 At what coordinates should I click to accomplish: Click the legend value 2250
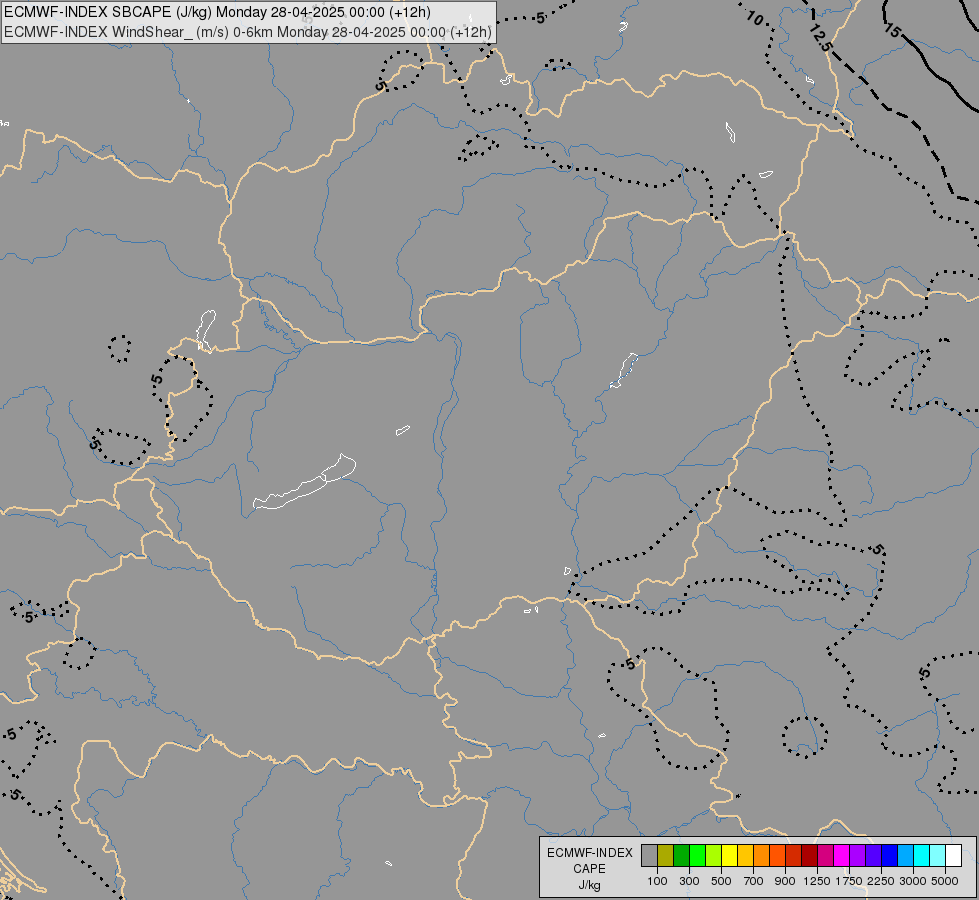tap(881, 881)
